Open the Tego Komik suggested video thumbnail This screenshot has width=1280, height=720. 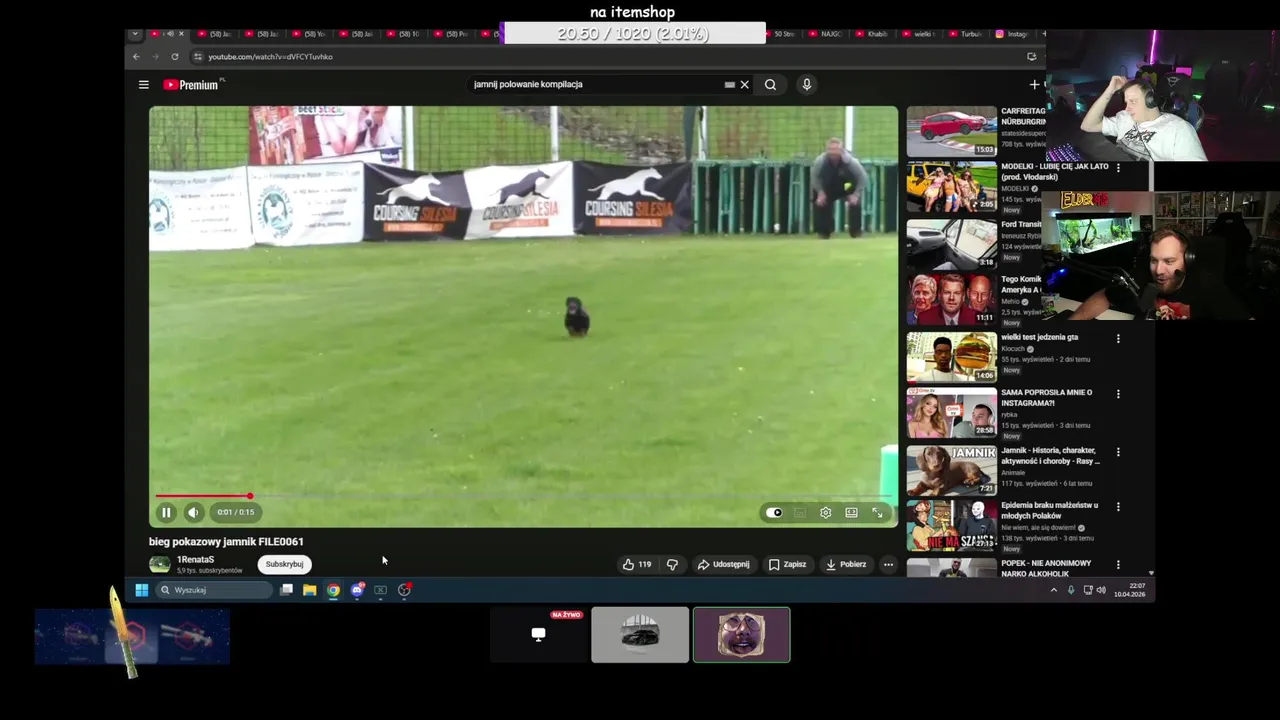pos(951,299)
